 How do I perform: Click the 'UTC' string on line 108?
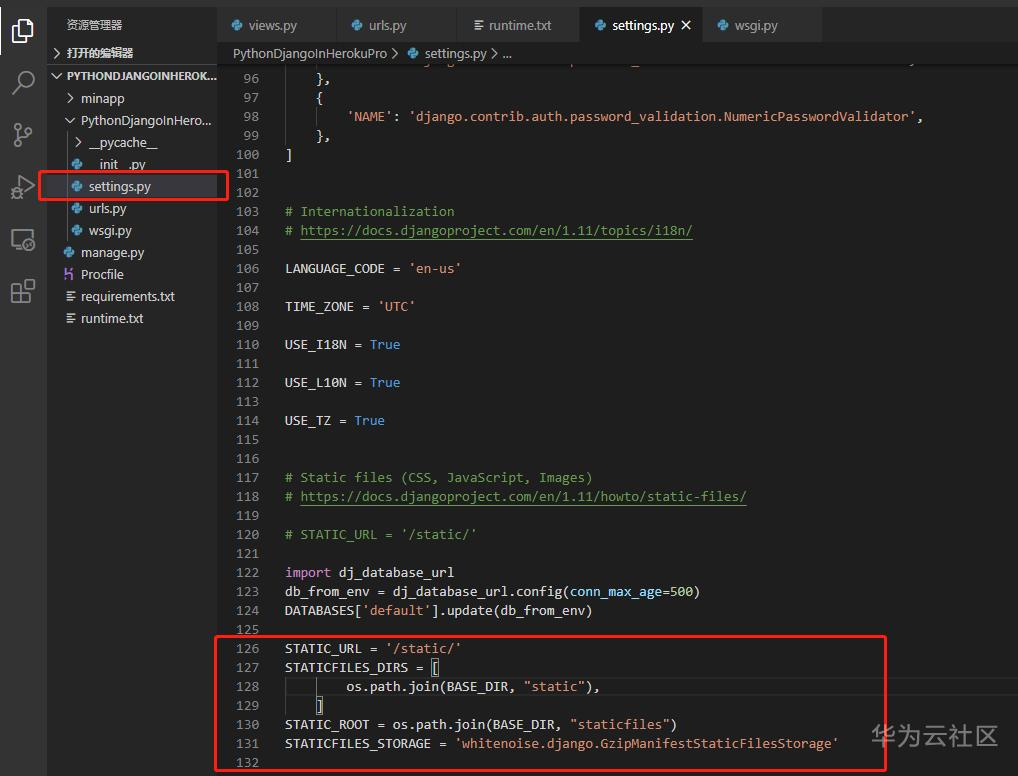[396, 307]
